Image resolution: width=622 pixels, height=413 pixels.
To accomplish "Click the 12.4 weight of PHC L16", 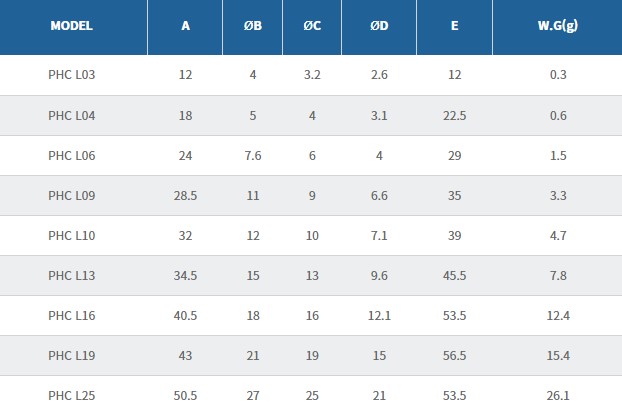I will tap(558, 316).
